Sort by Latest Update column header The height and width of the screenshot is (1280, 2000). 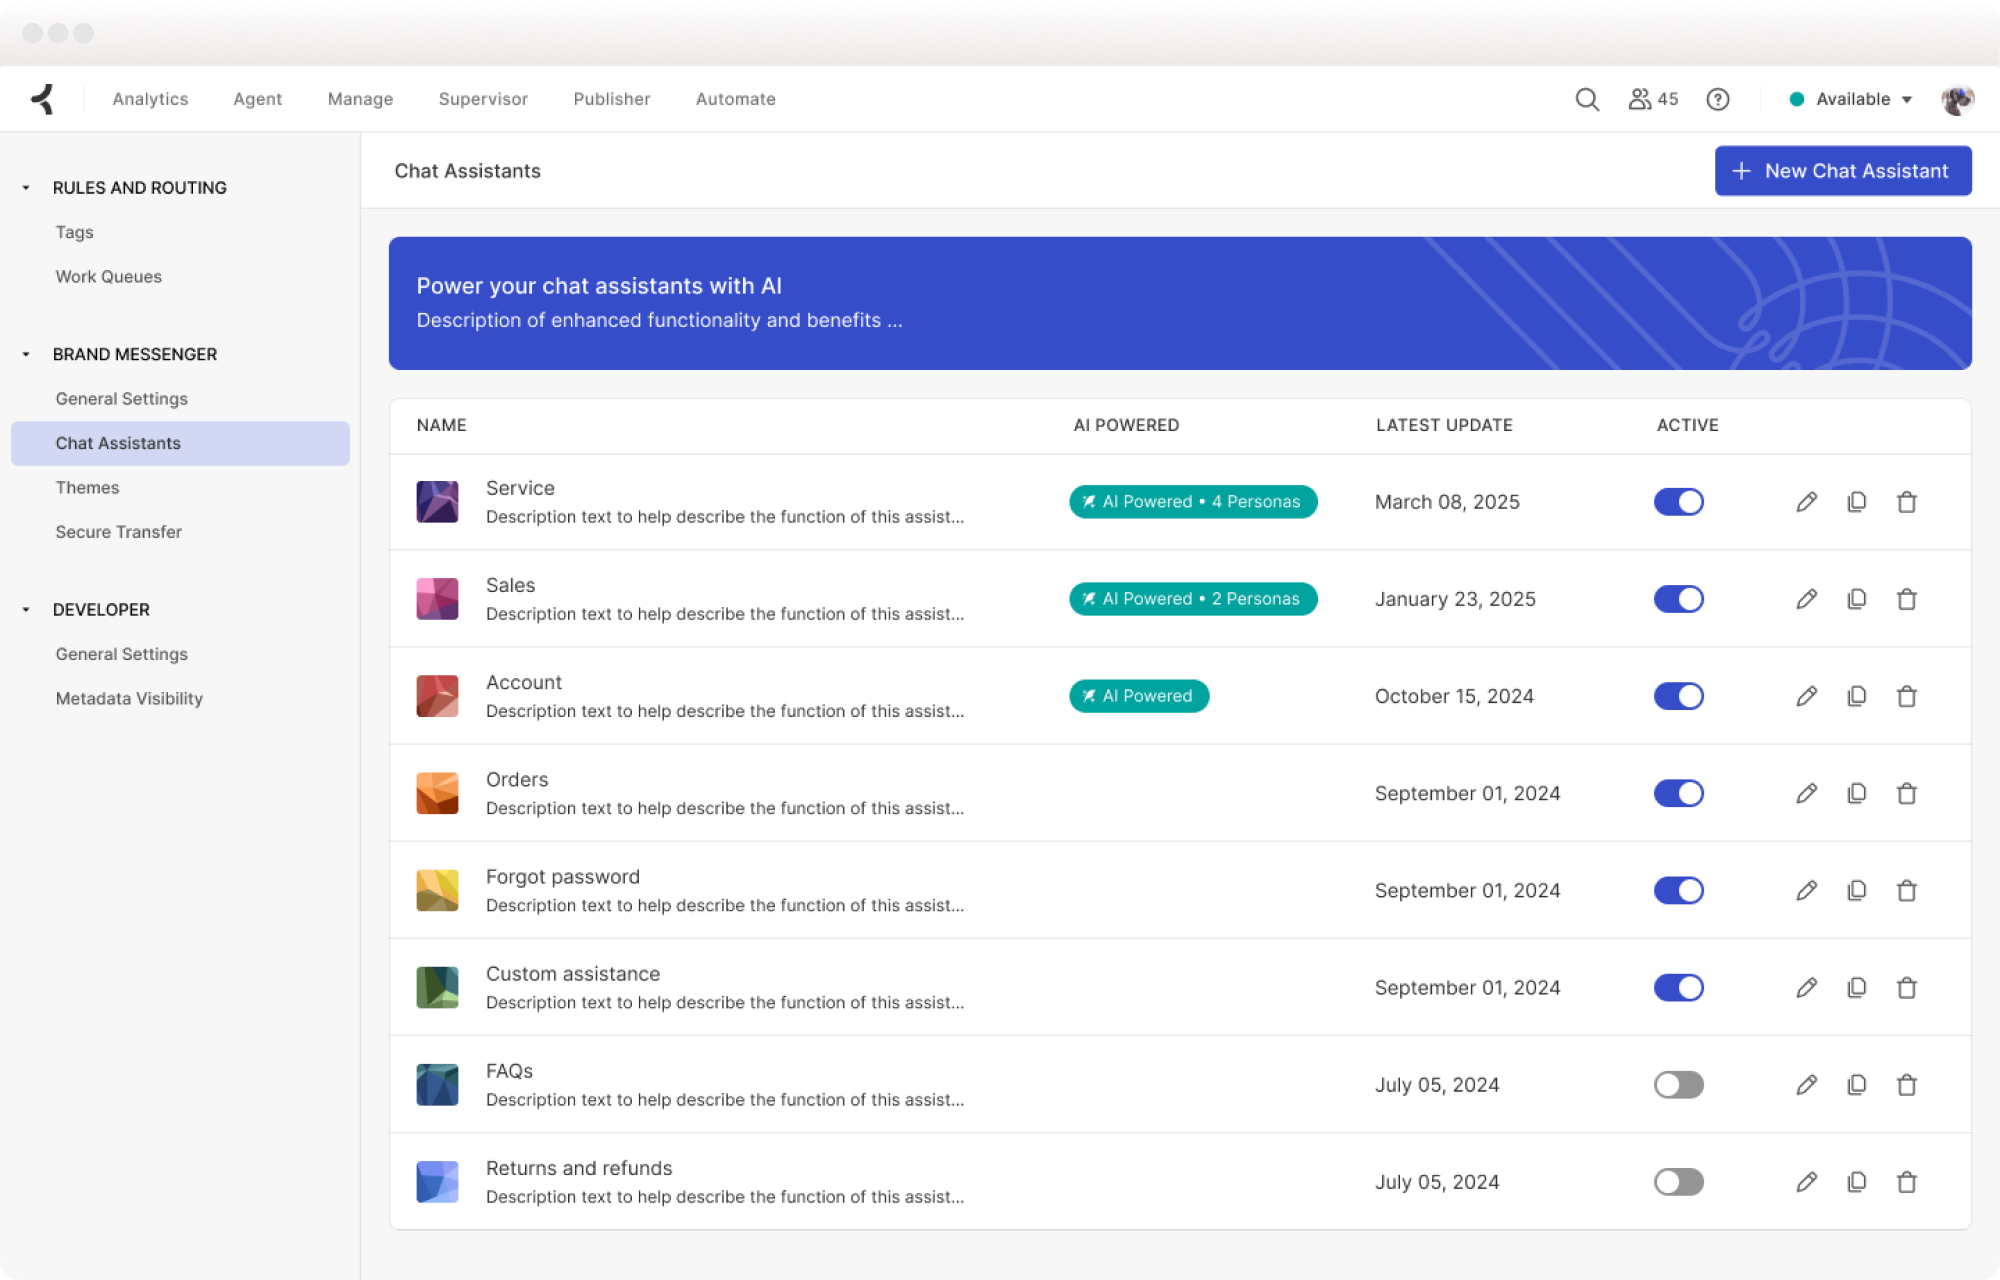pos(1444,425)
